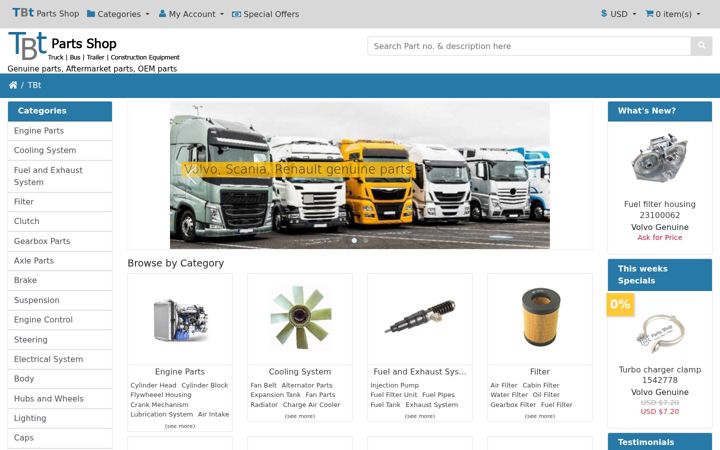This screenshot has height=450, width=720.
Task: Click the Charge Air Cooler subcategory link
Action: (312, 405)
